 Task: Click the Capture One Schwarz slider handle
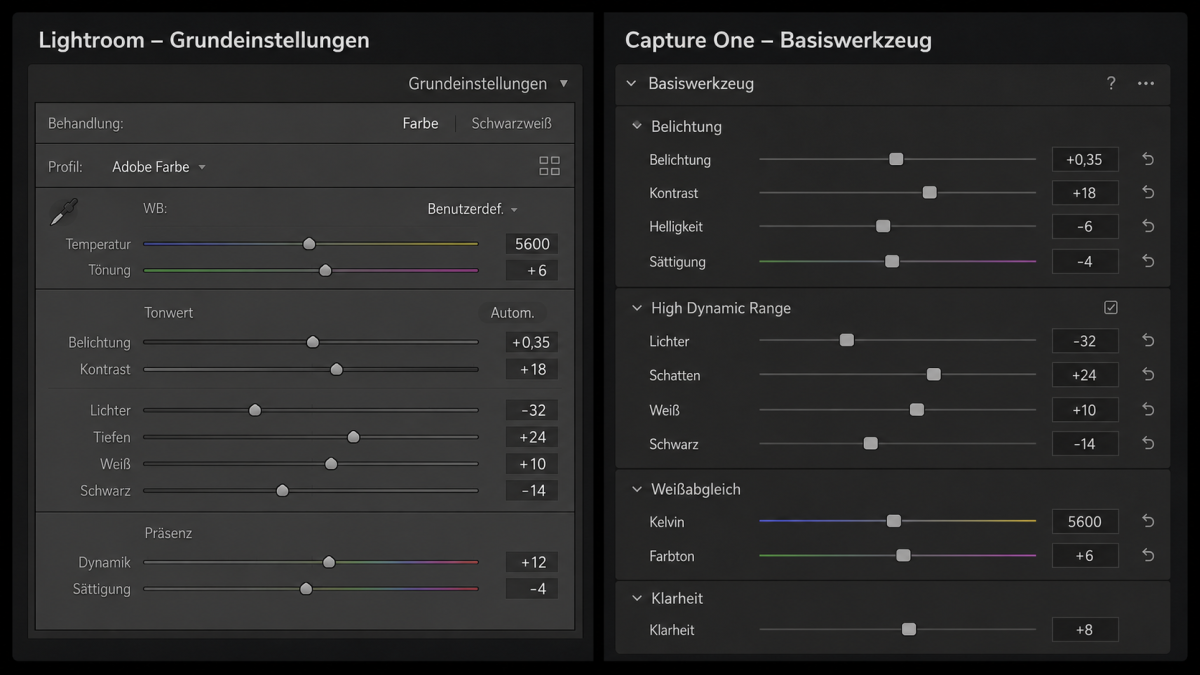point(871,443)
